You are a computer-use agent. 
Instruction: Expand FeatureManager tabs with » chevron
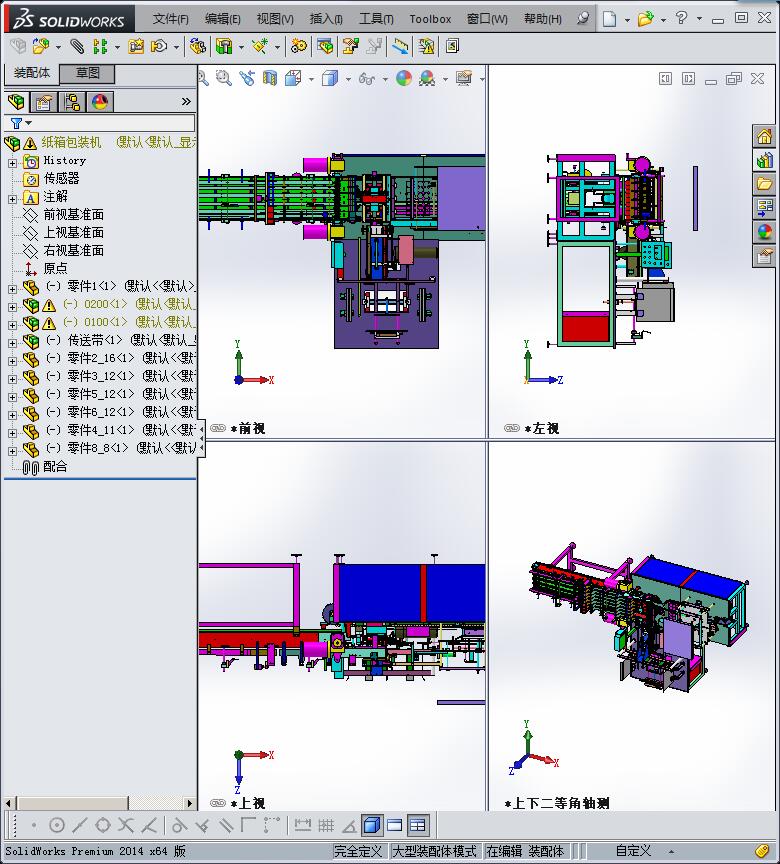(186, 101)
